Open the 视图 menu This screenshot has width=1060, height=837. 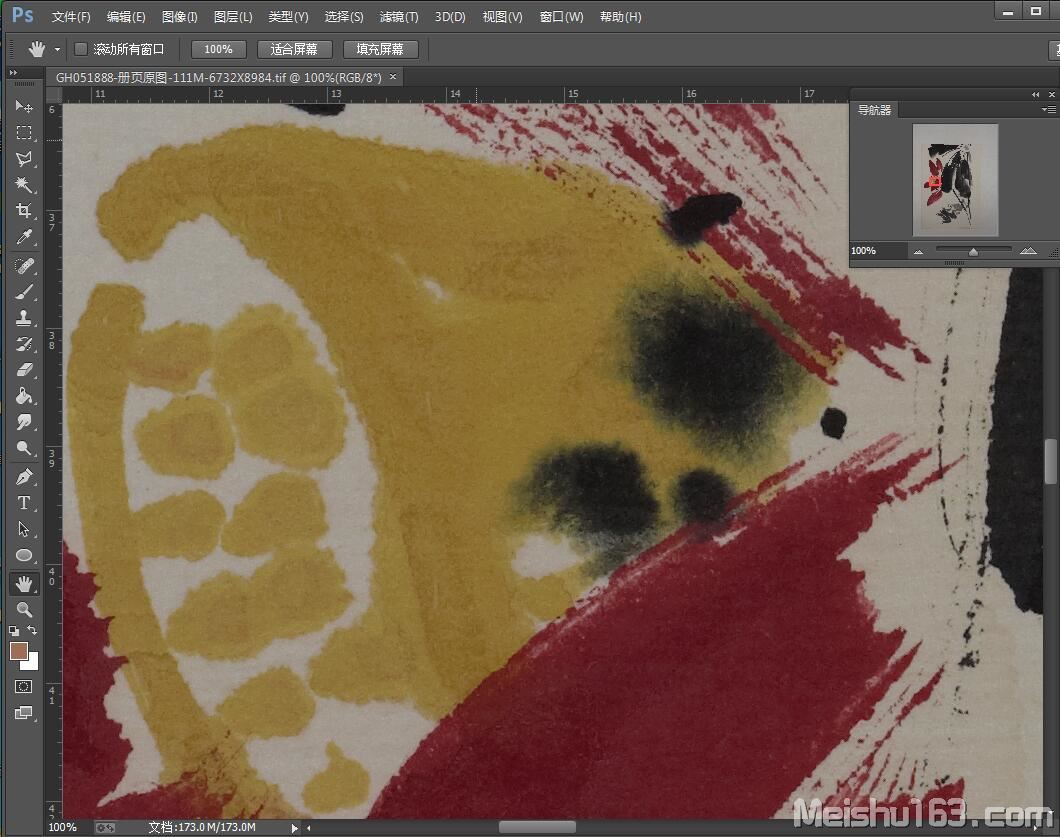coord(502,17)
